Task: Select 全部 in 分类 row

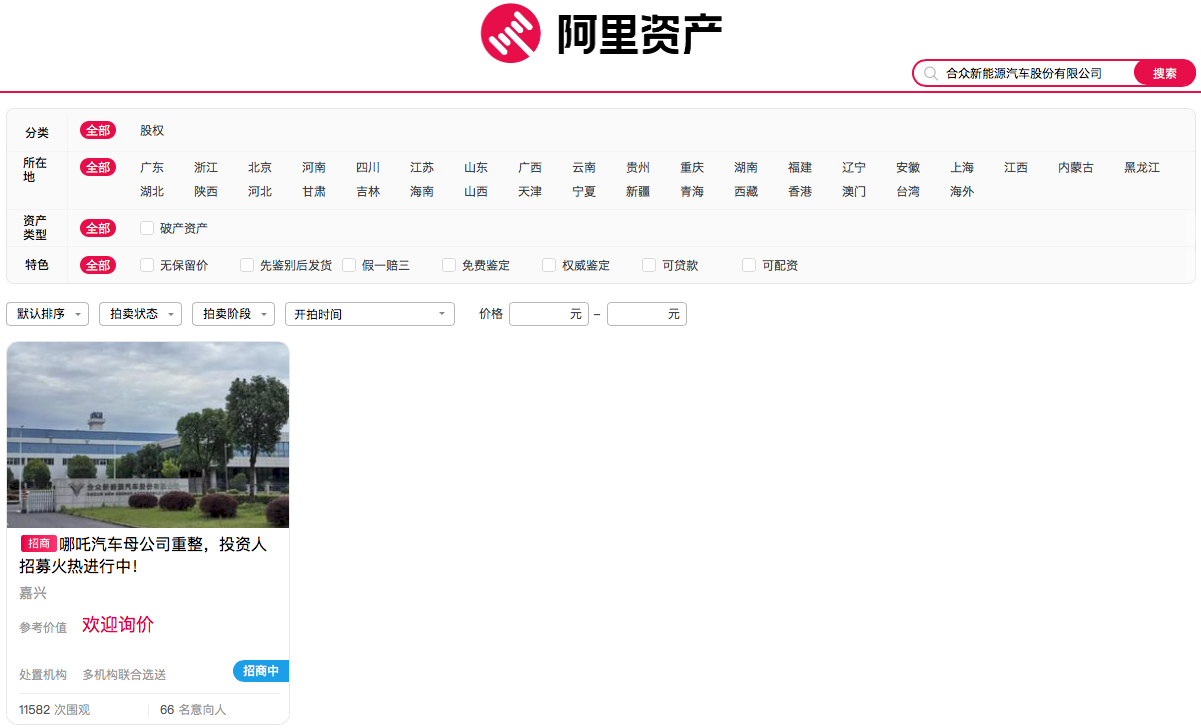Action: point(98,131)
